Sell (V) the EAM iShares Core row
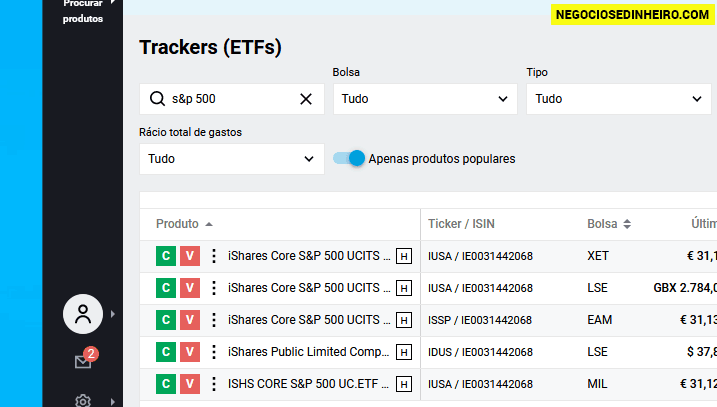 tap(190, 320)
